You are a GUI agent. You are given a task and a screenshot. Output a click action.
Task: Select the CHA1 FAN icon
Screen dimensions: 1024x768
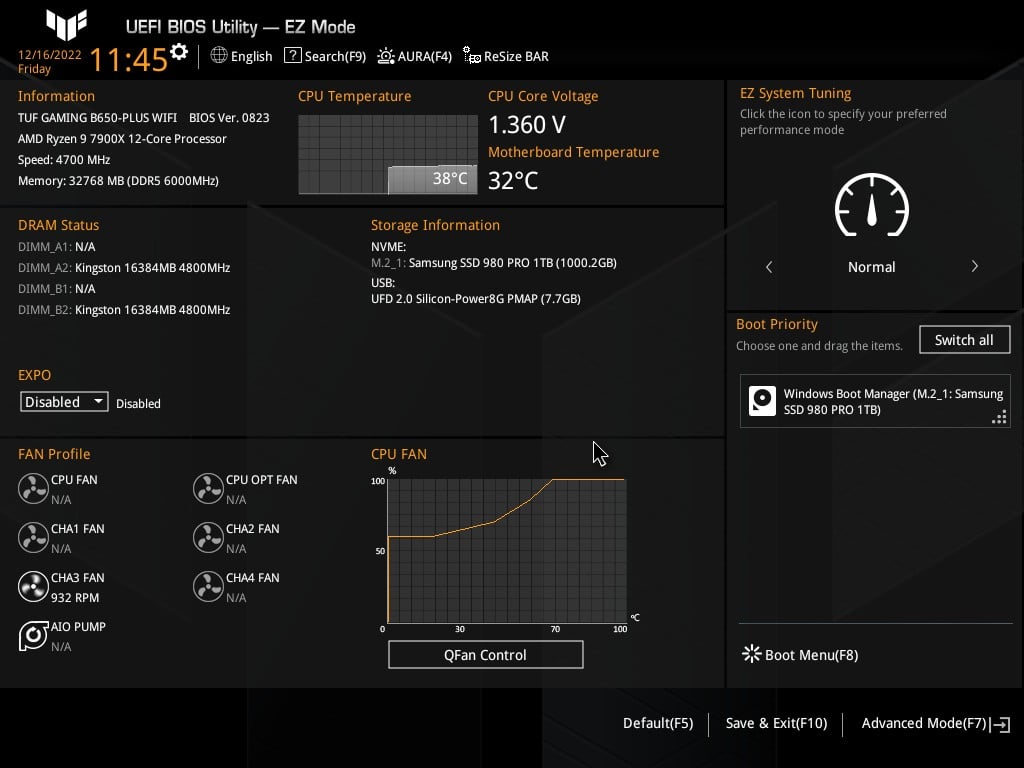33,537
